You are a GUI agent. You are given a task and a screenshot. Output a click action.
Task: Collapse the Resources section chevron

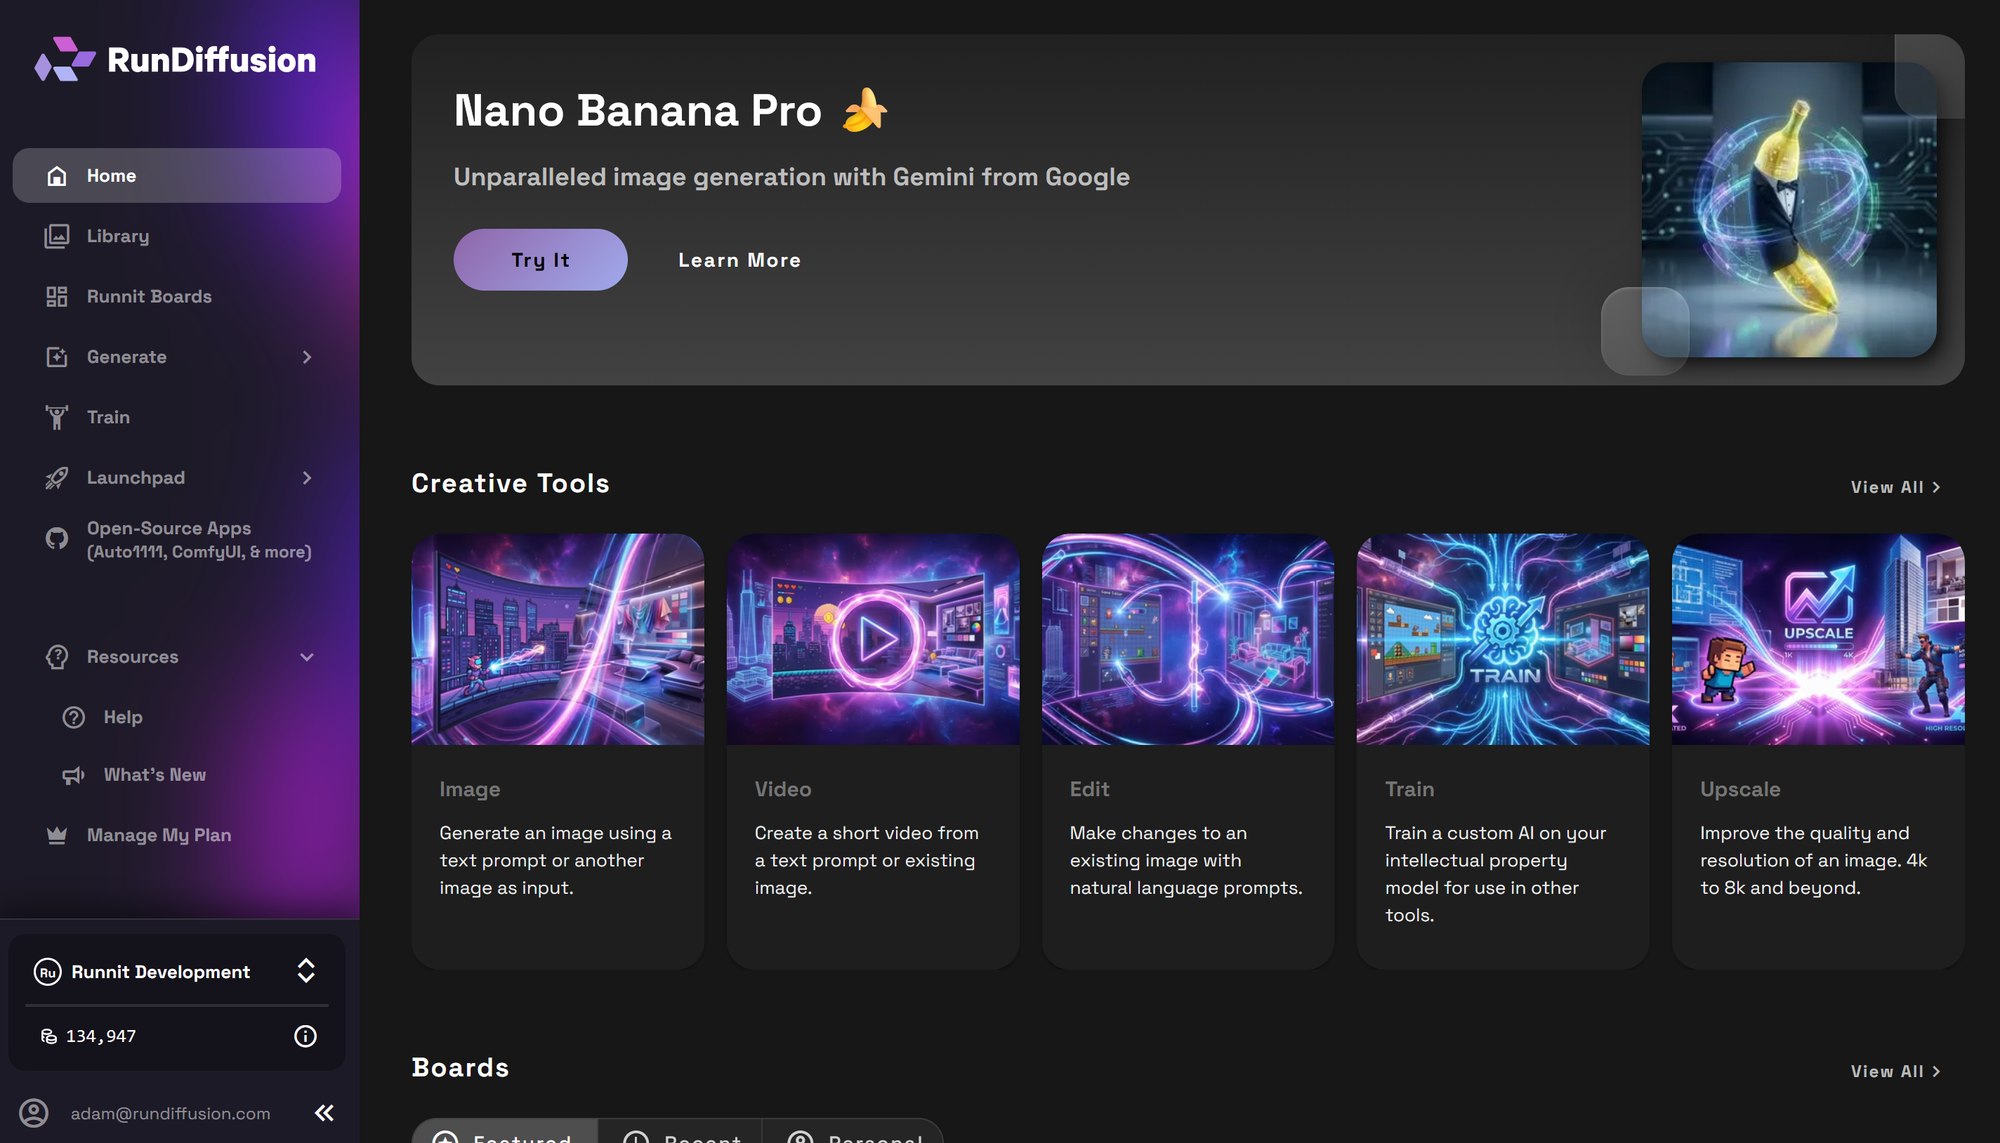pyautogui.click(x=307, y=657)
